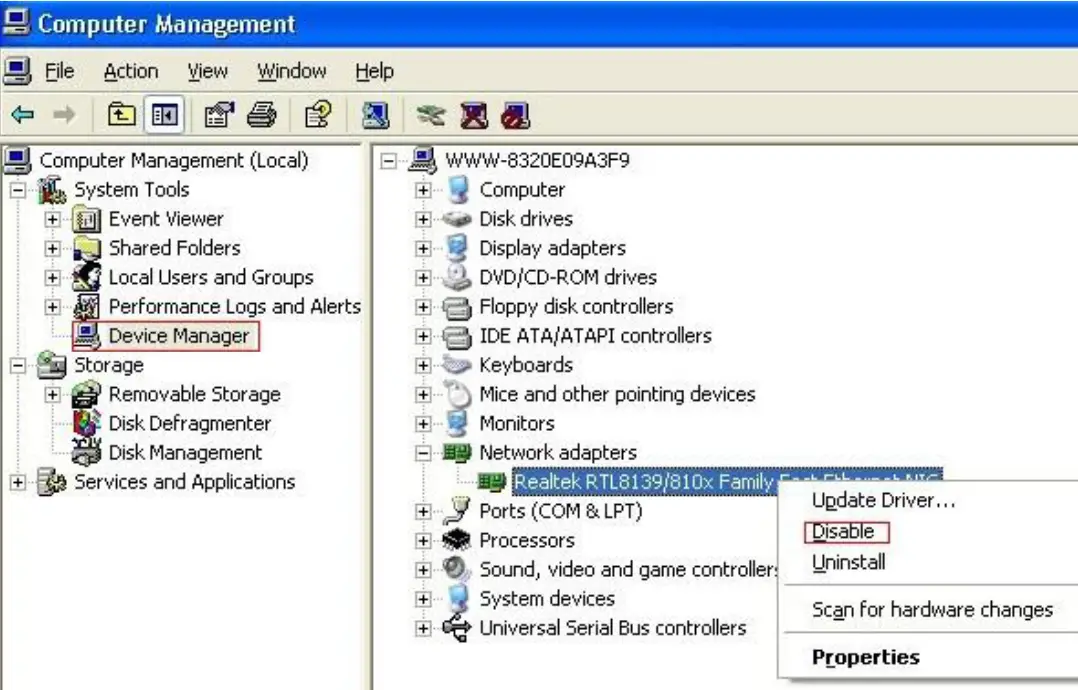
Task: Click the Performance Logs and Alerts icon
Action: [x=87, y=307]
